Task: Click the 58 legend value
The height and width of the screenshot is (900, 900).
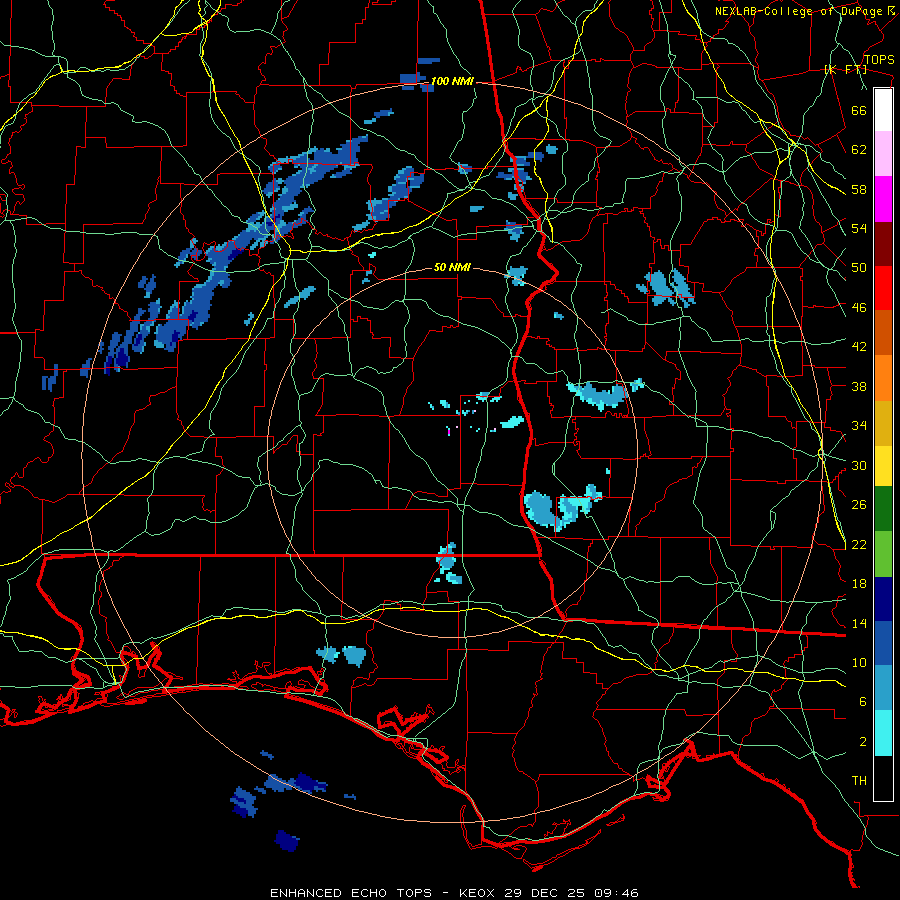Action: (859, 189)
